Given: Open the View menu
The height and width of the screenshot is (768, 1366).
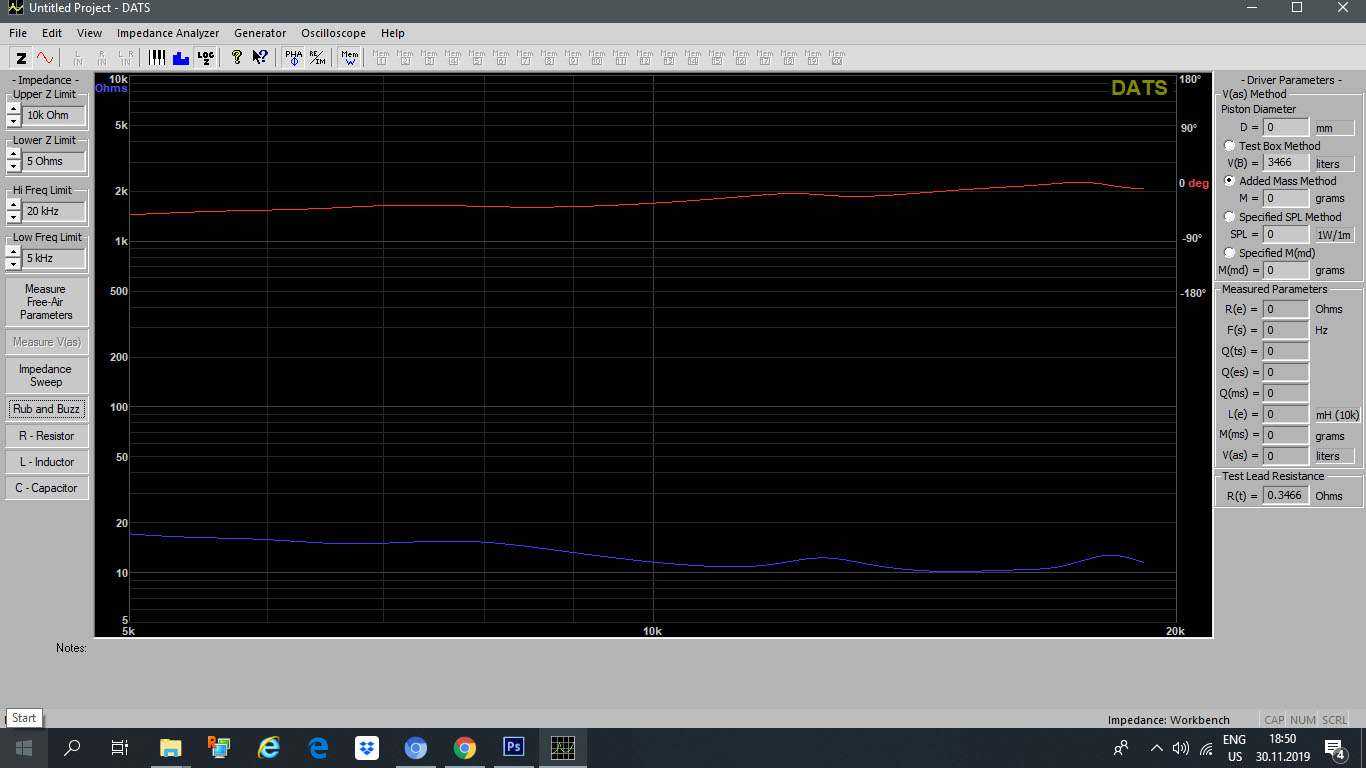Looking at the screenshot, I should [89, 33].
